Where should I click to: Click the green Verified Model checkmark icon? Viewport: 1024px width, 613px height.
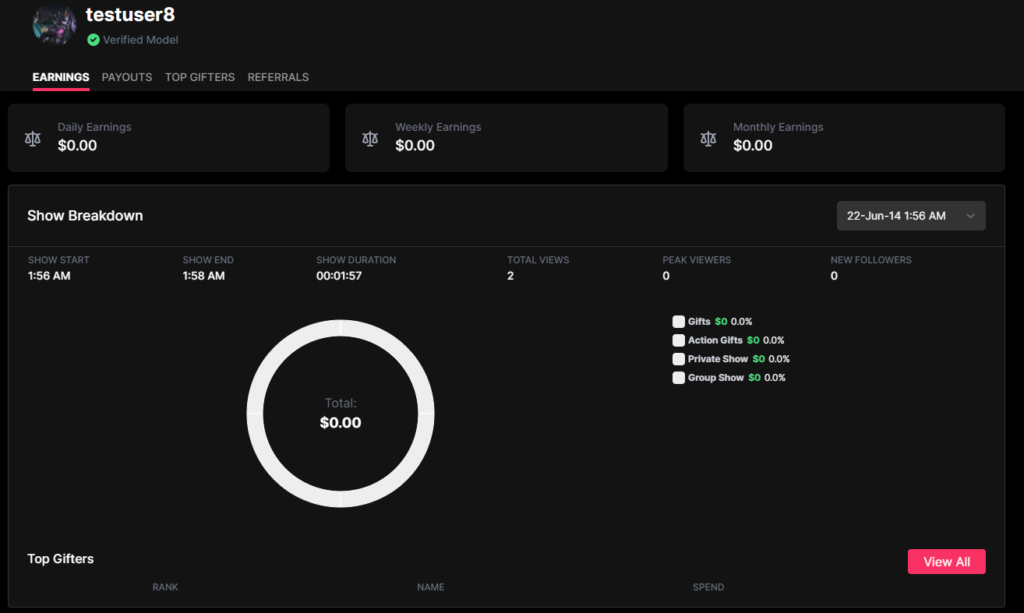point(93,40)
